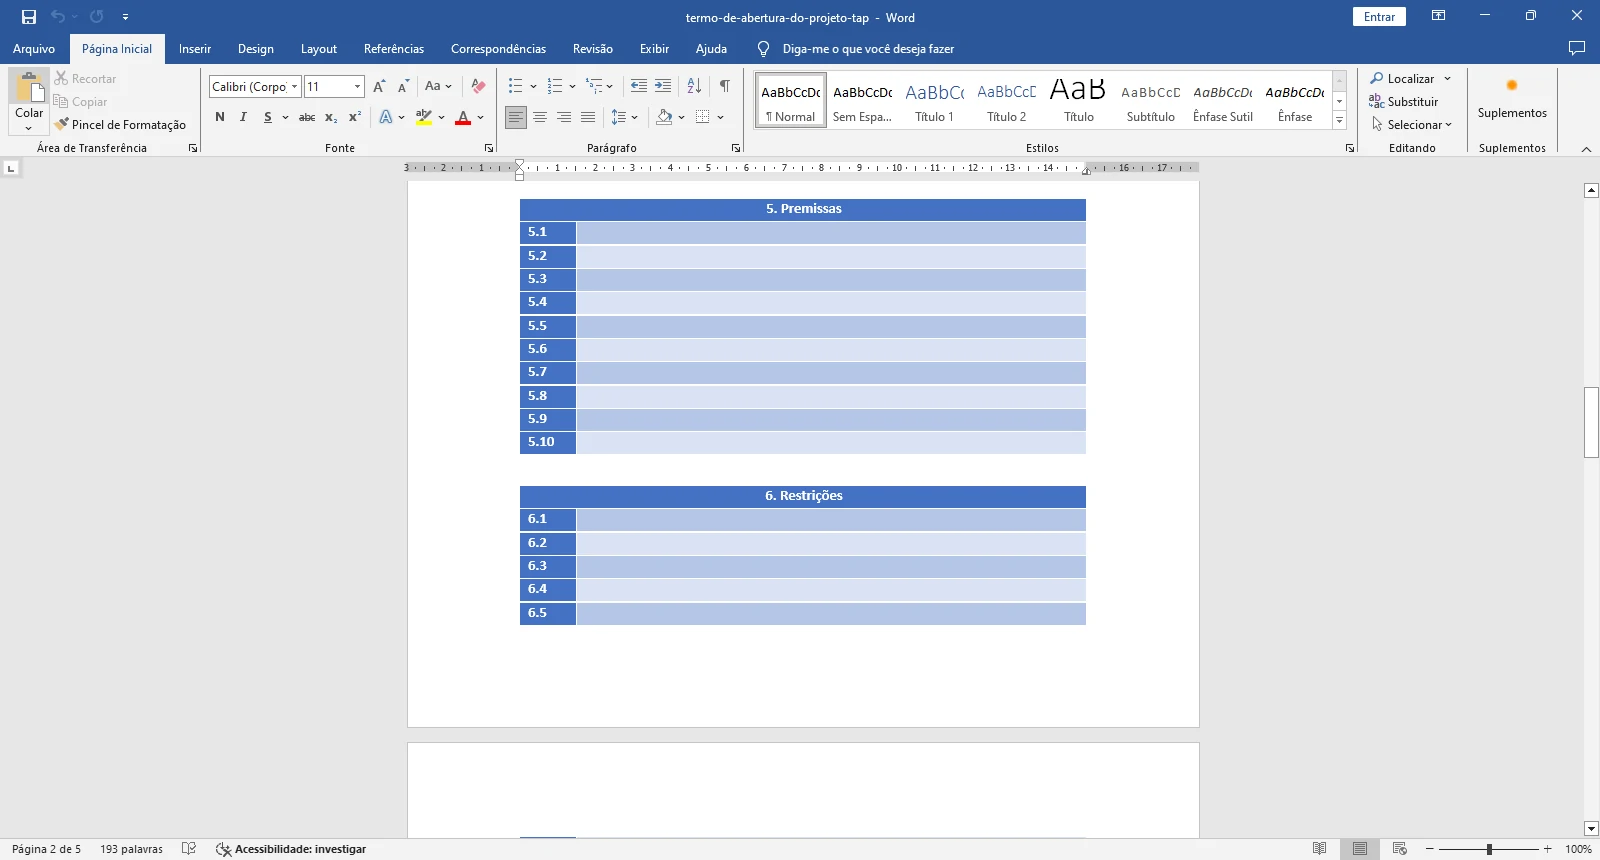Select the Format Painter (Pincel de Formatação)
This screenshot has height=860, width=1600.
pyautogui.click(x=120, y=125)
